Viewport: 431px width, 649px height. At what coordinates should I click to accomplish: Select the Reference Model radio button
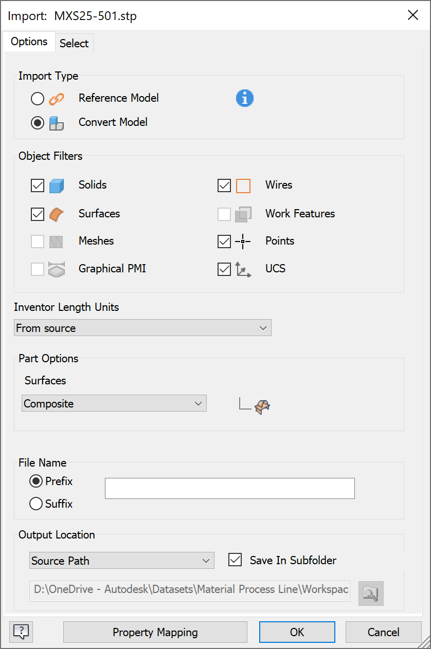37,99
